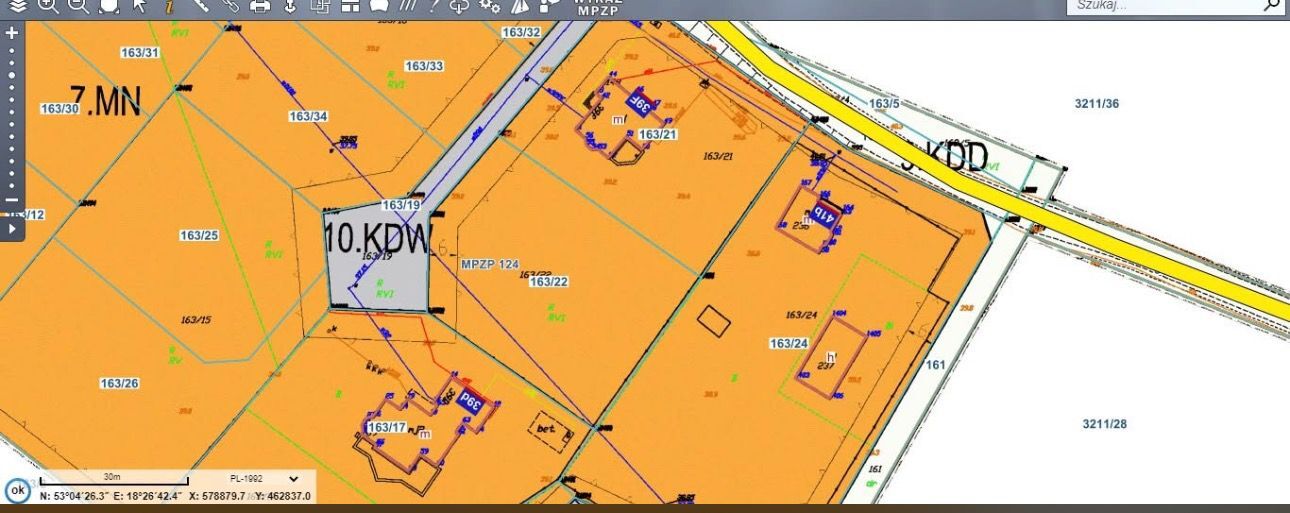
Task: Activate the arrow selection cursor tool
Action: (x=139, y=5)
